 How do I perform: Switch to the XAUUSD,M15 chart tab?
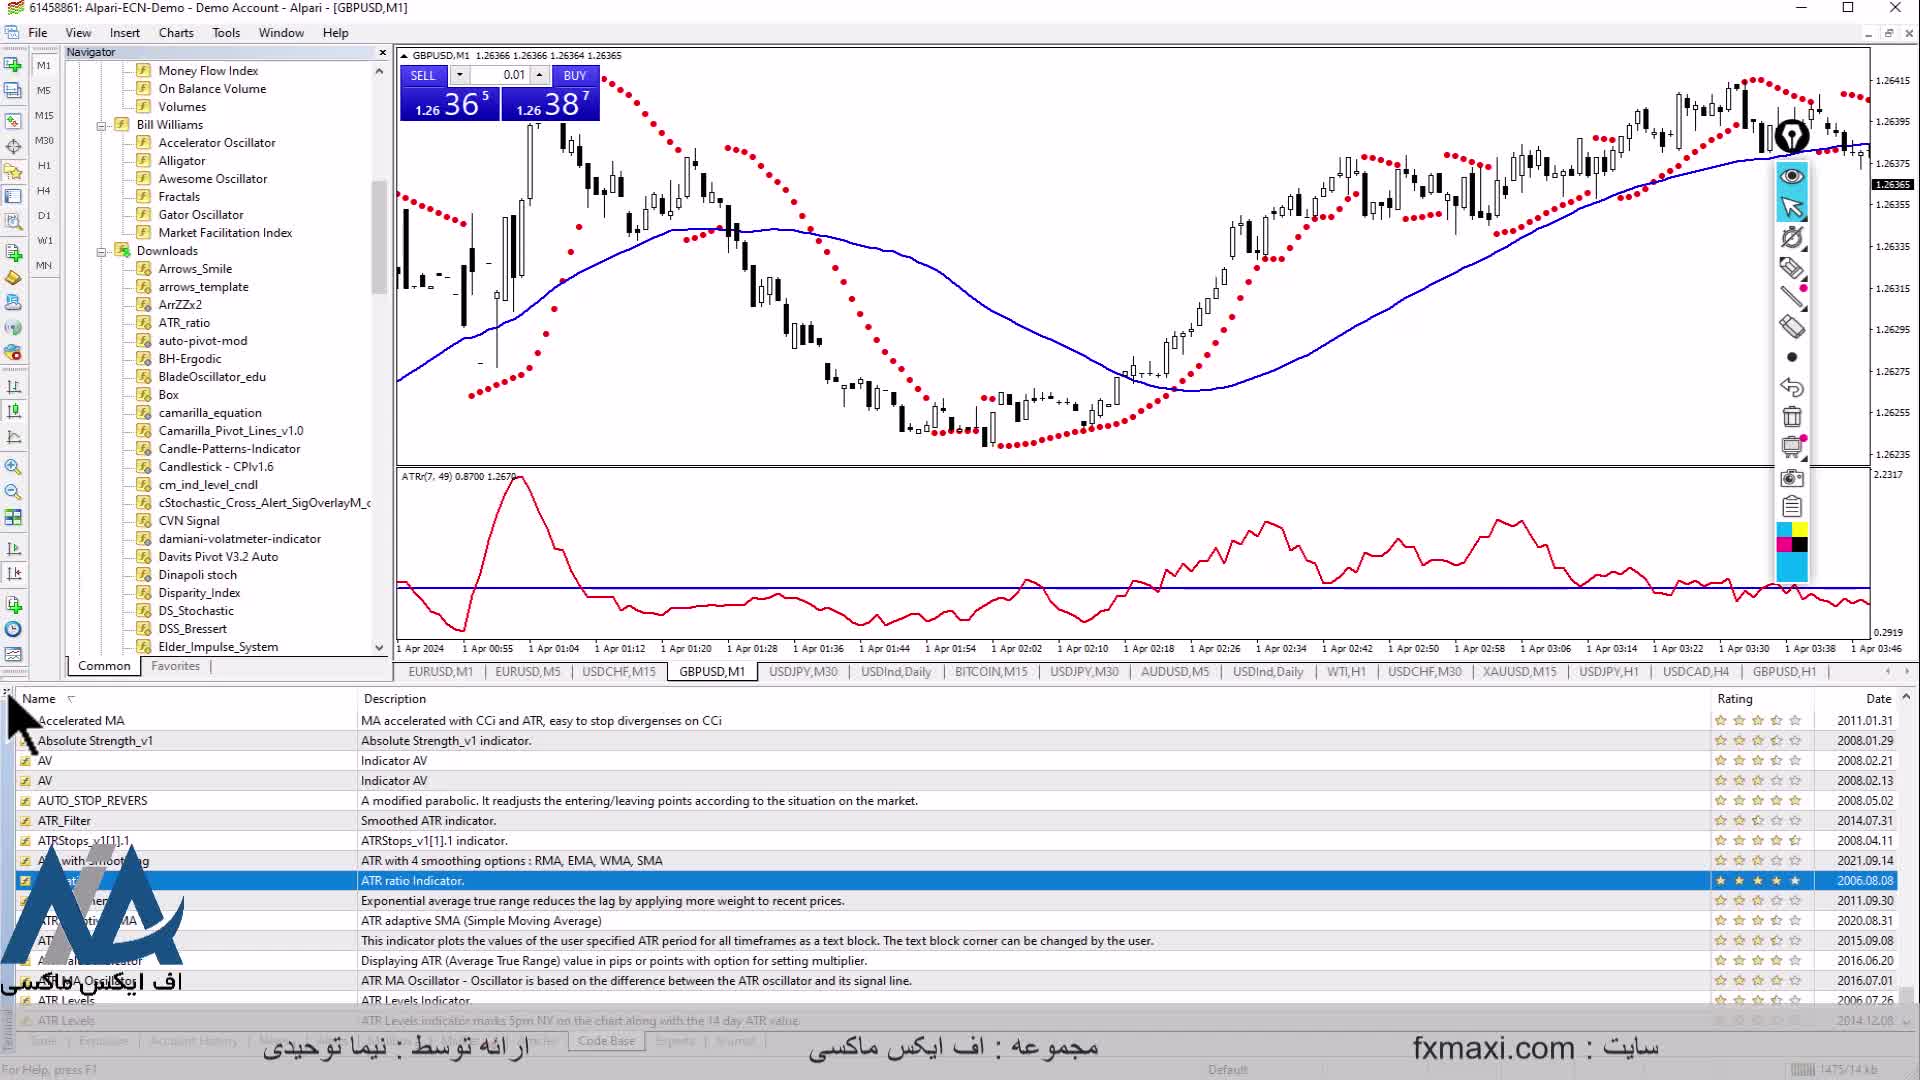pyautogui.click(x=1519, y=672)
